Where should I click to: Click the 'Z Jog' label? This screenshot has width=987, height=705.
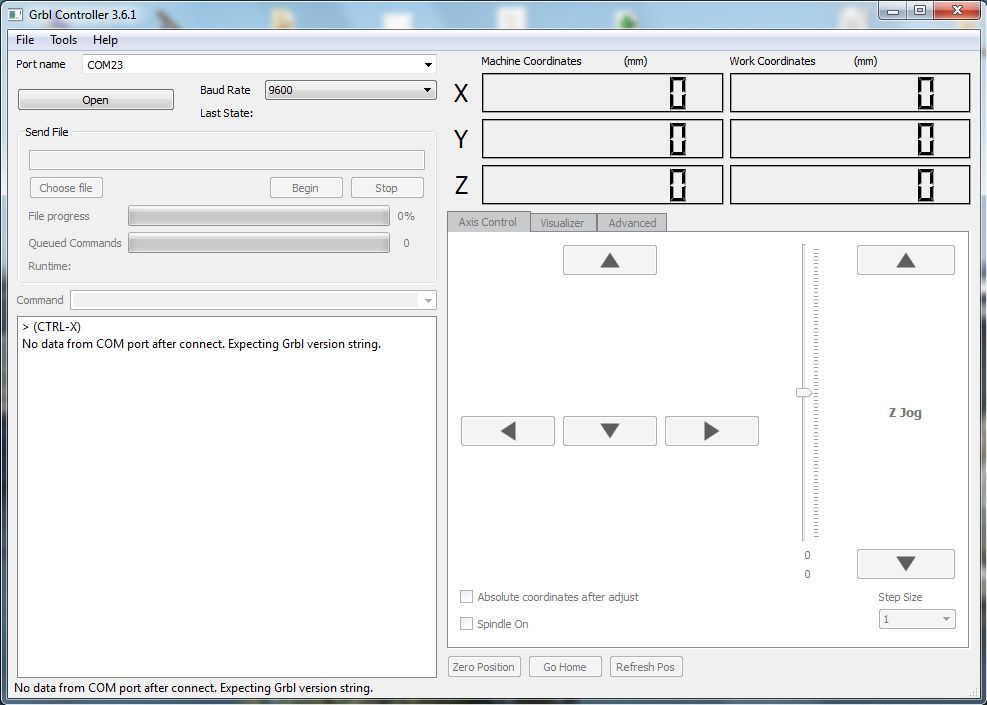tap(905, 413)
